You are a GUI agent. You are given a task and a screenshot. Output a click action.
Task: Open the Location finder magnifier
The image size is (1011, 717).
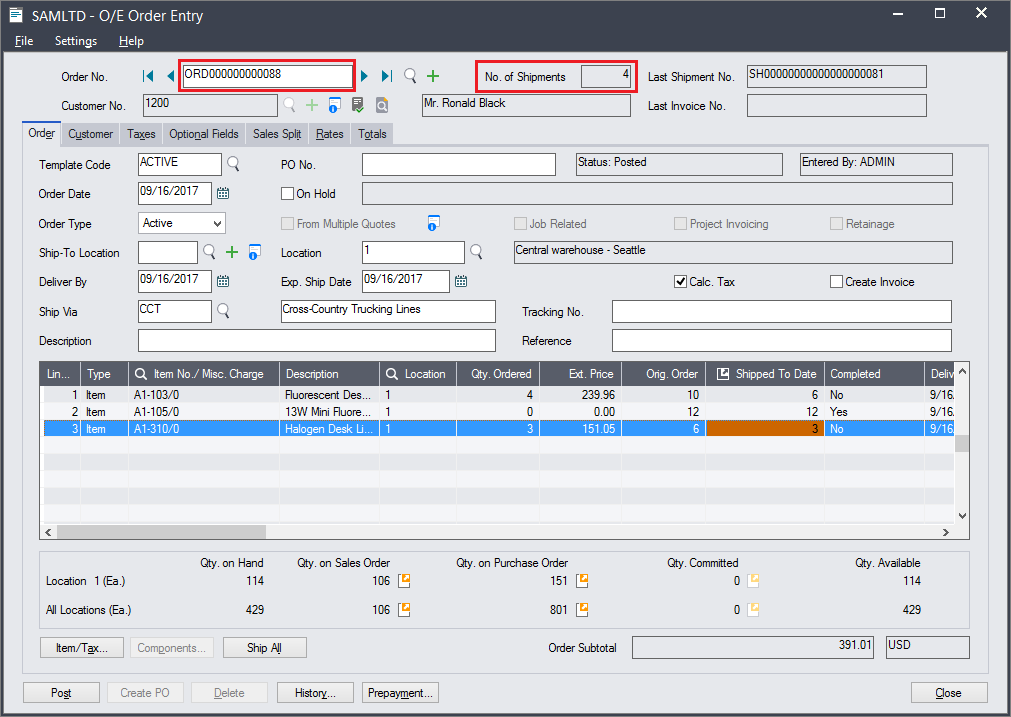pyautogui.click(x=476, y=251)
